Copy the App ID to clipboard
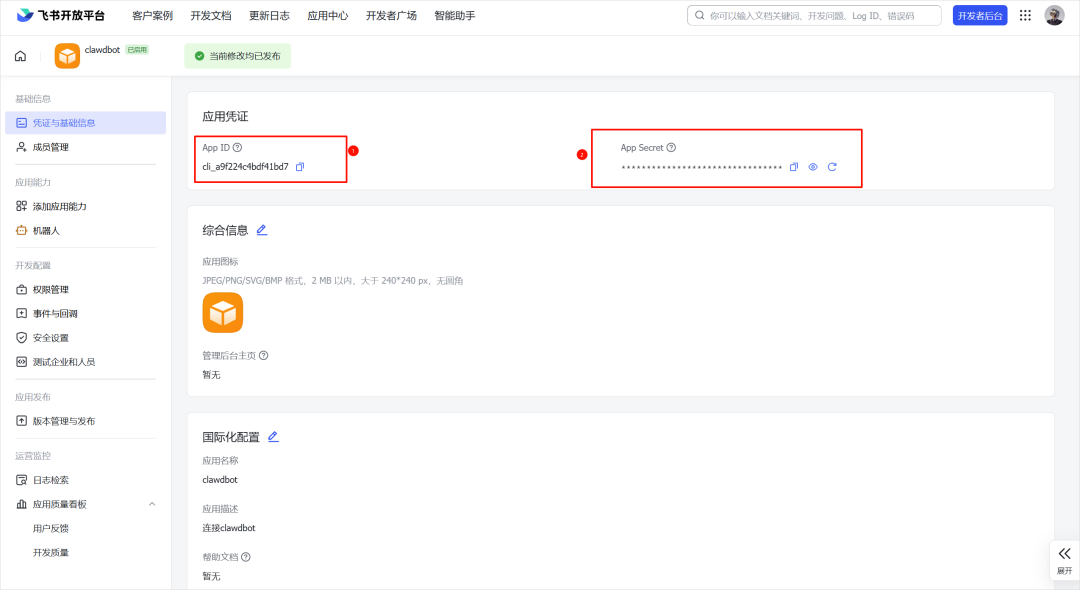Image resolution: width=1080 pixels, height=590 pixels. pos(298,166)
